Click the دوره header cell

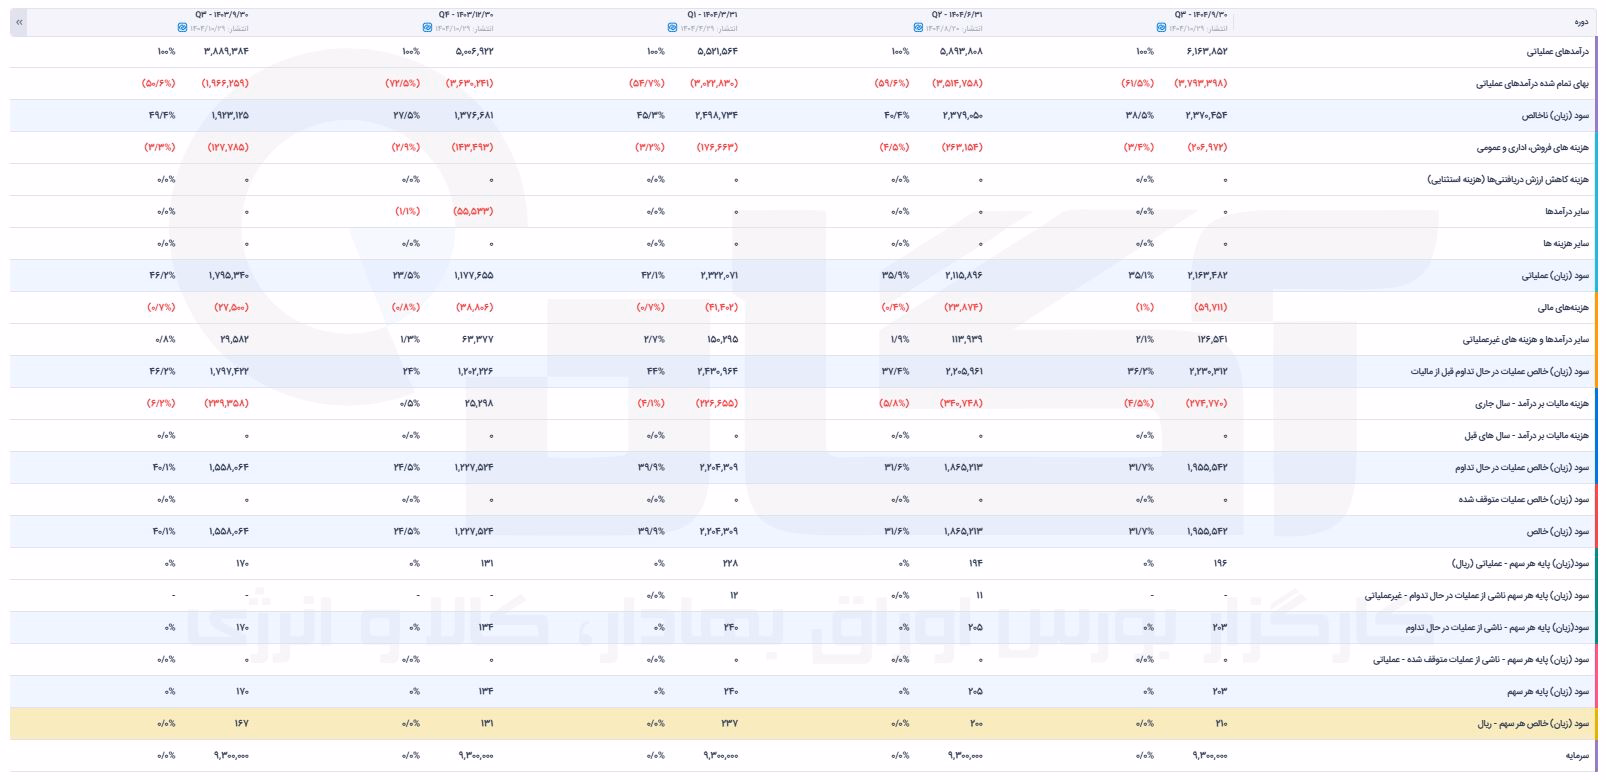[1581, 21]
